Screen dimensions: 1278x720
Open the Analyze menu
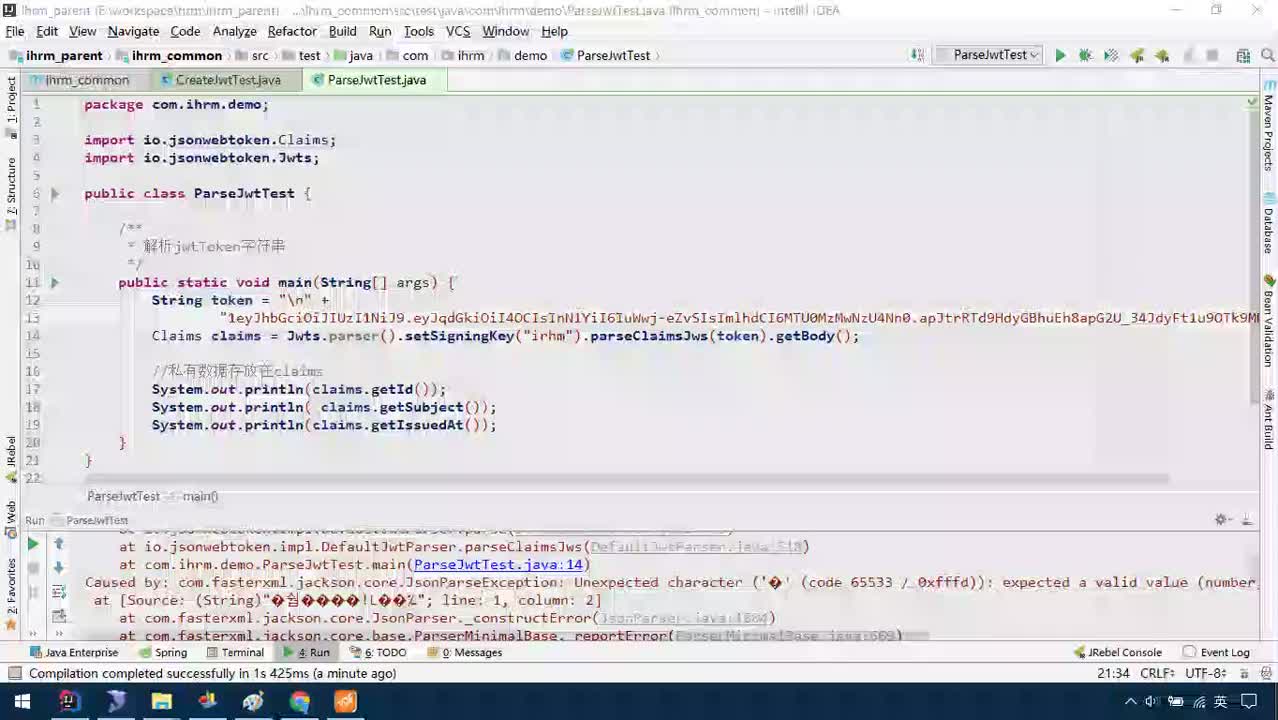coord(235,31)
